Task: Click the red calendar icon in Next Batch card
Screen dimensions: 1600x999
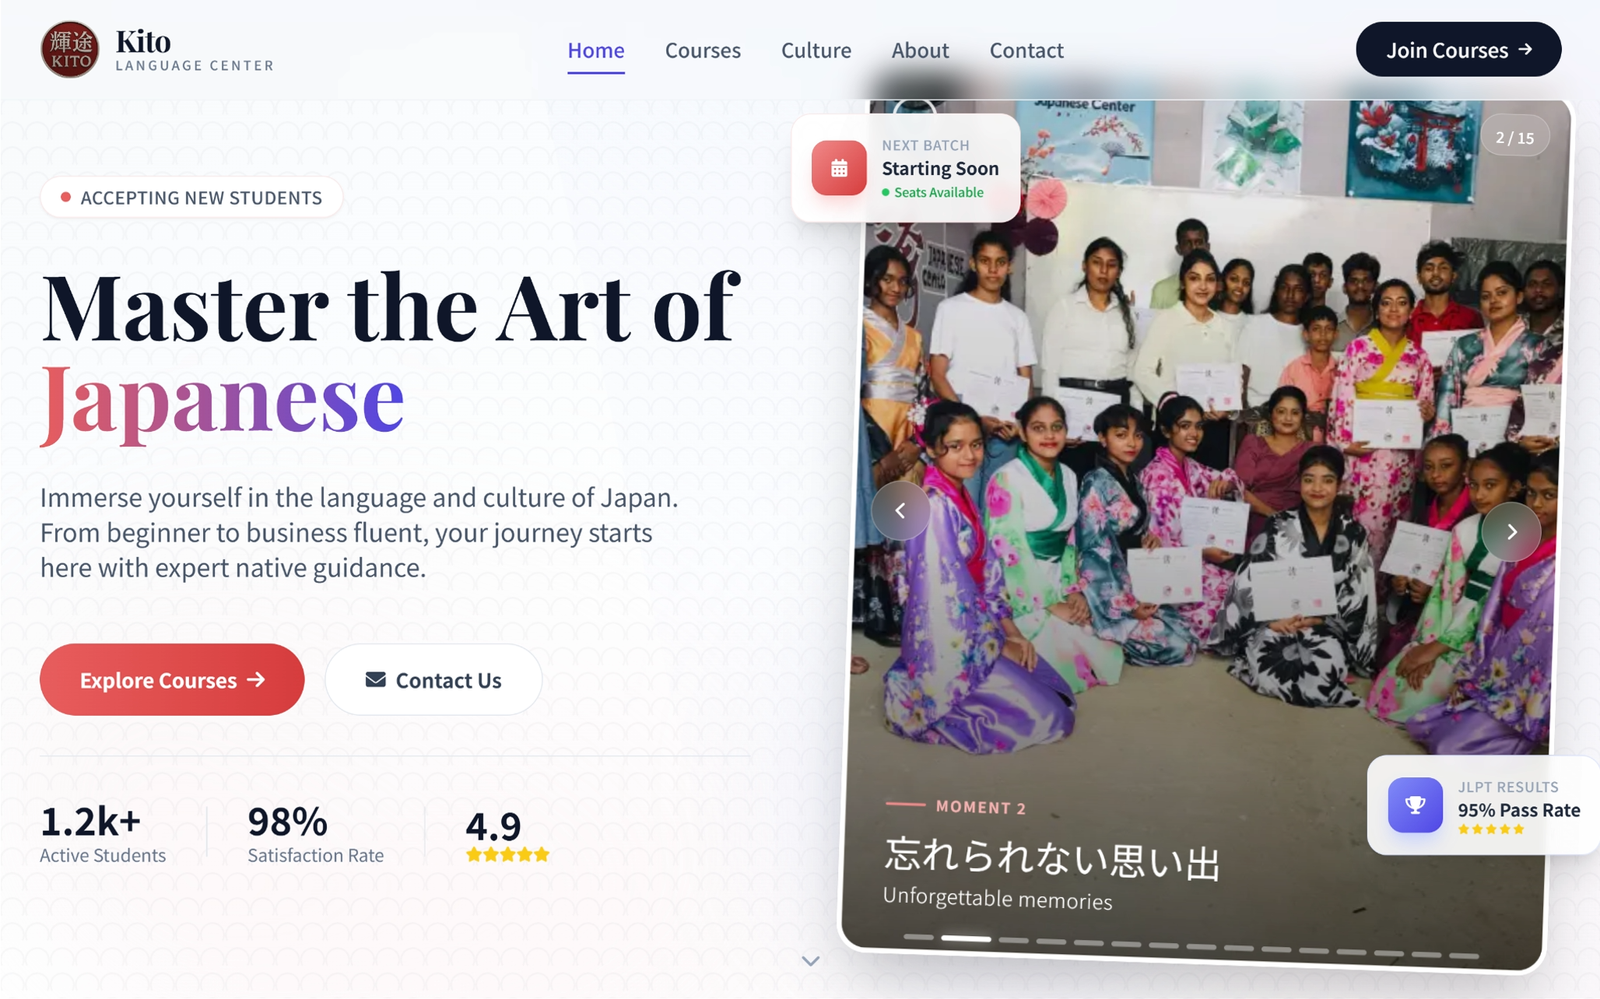Action: click(x=839, y=168)
